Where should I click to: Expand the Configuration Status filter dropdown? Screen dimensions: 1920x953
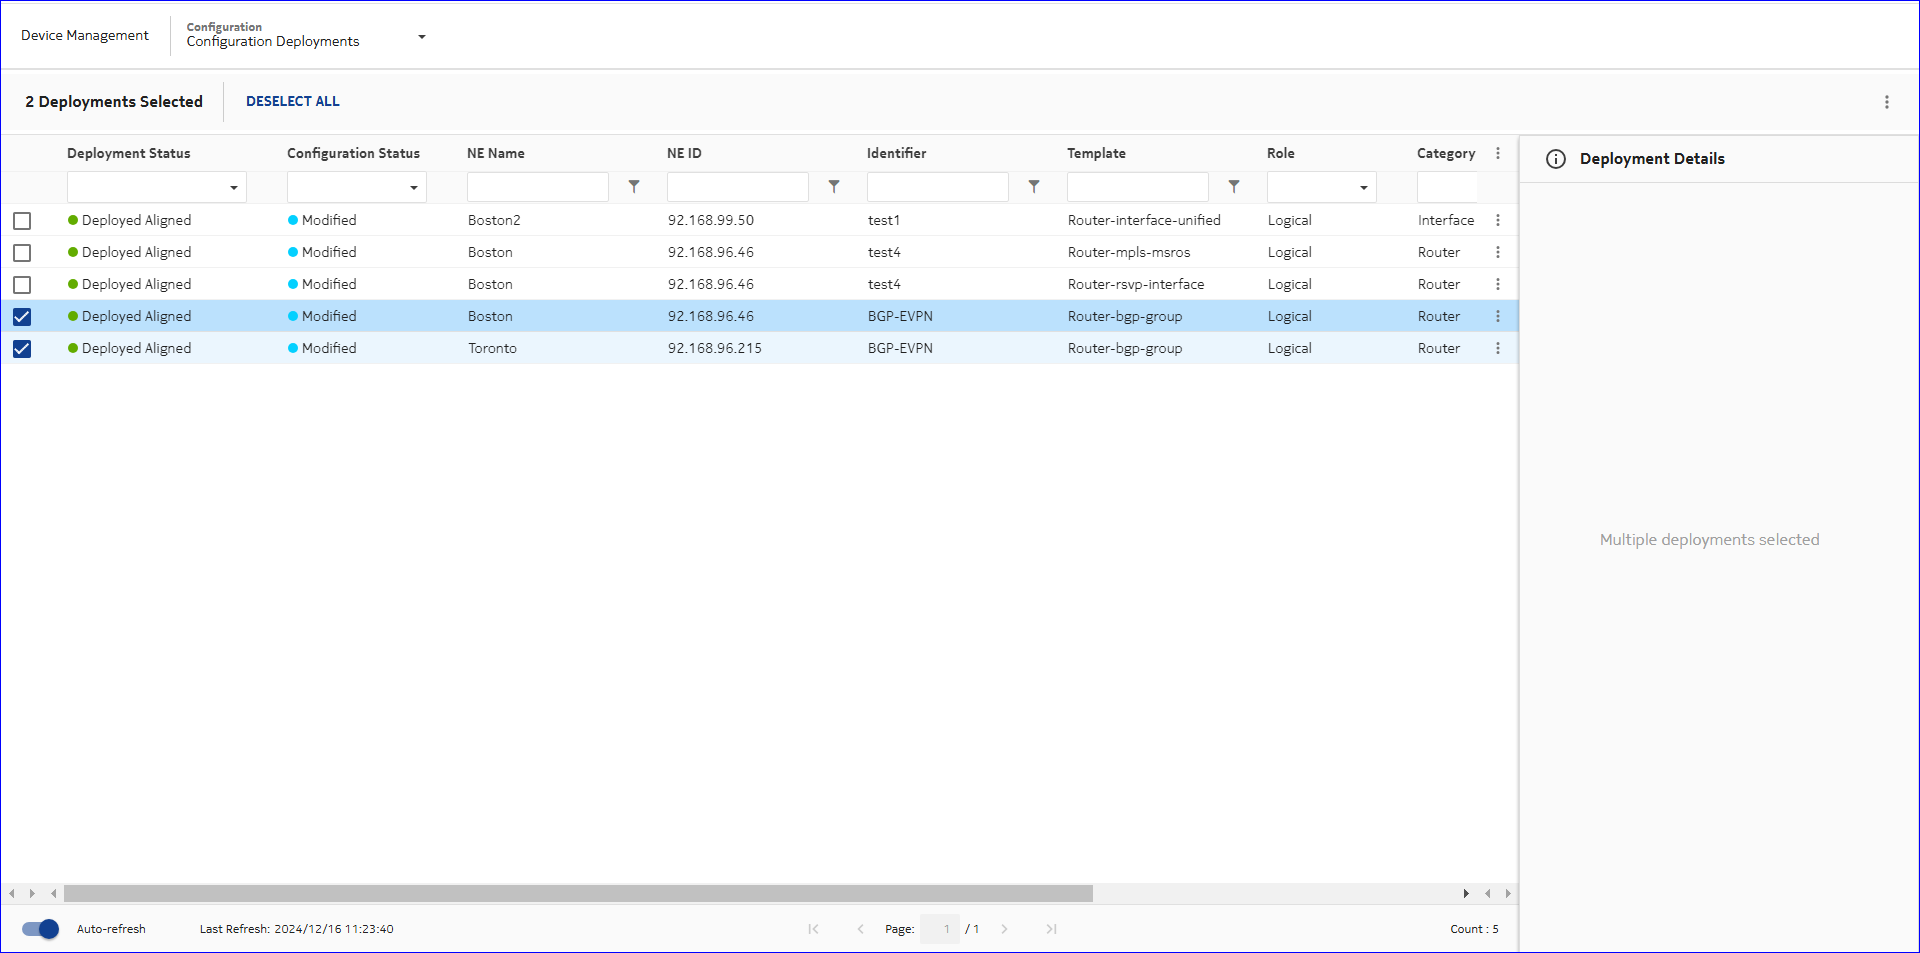point(413,188)
